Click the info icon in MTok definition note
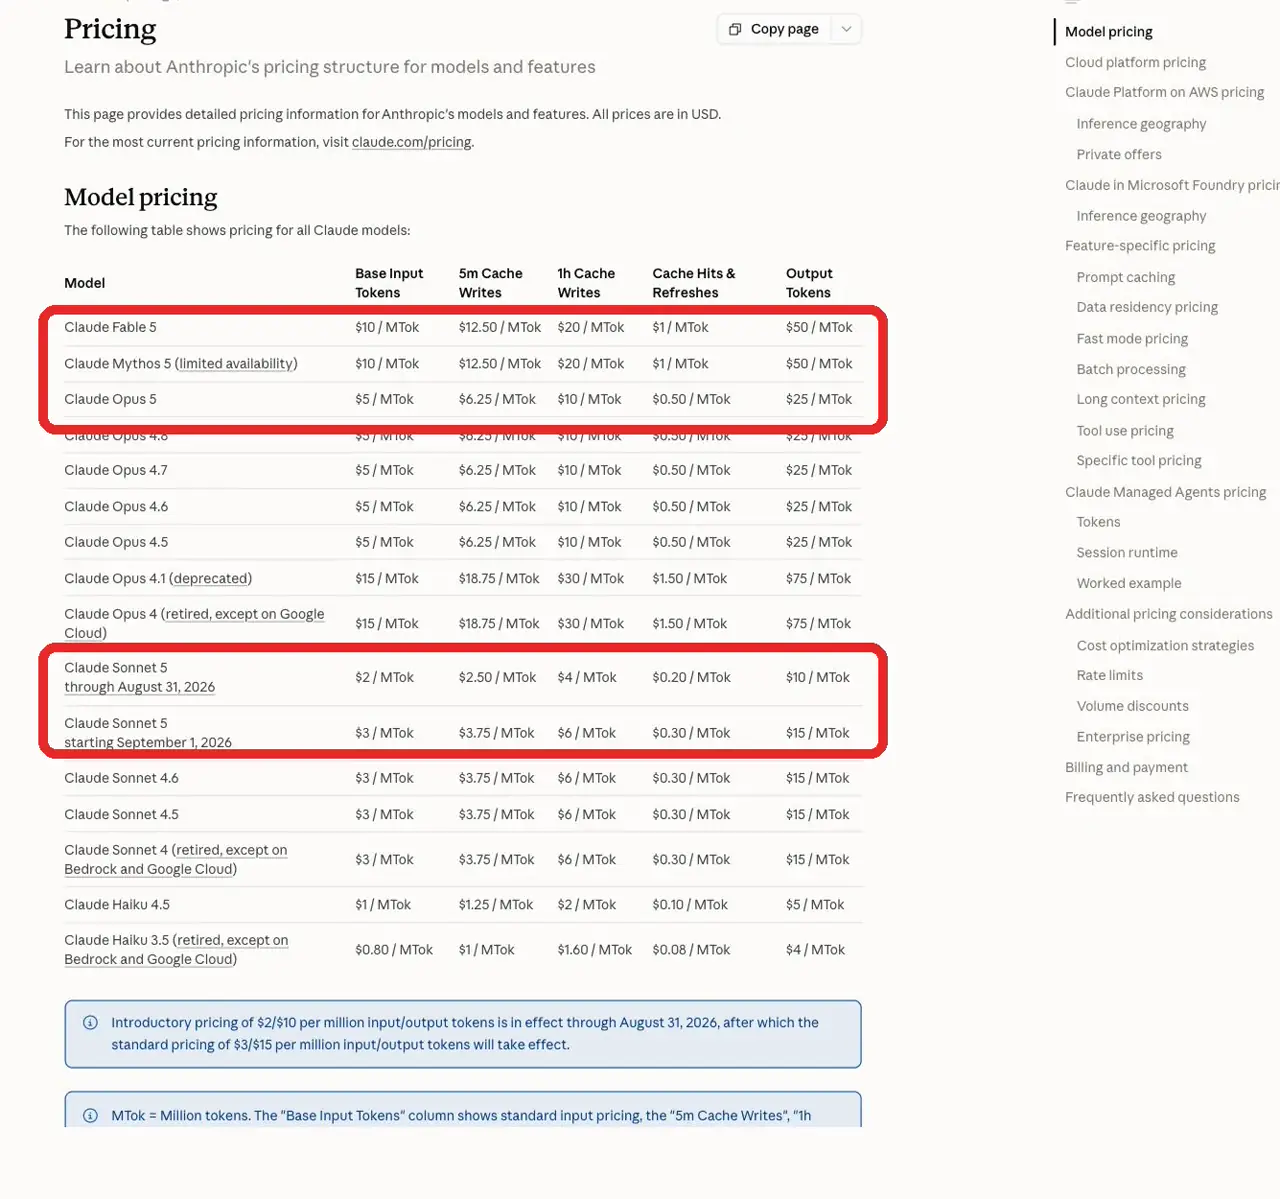 (90, 1115)
